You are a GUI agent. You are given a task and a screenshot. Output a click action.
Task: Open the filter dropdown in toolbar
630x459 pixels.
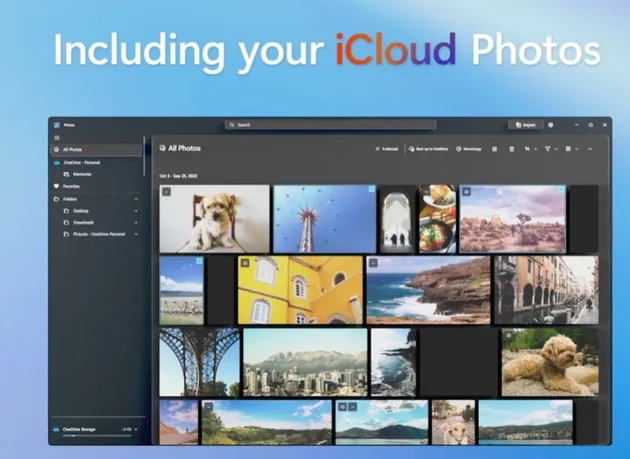550,149
